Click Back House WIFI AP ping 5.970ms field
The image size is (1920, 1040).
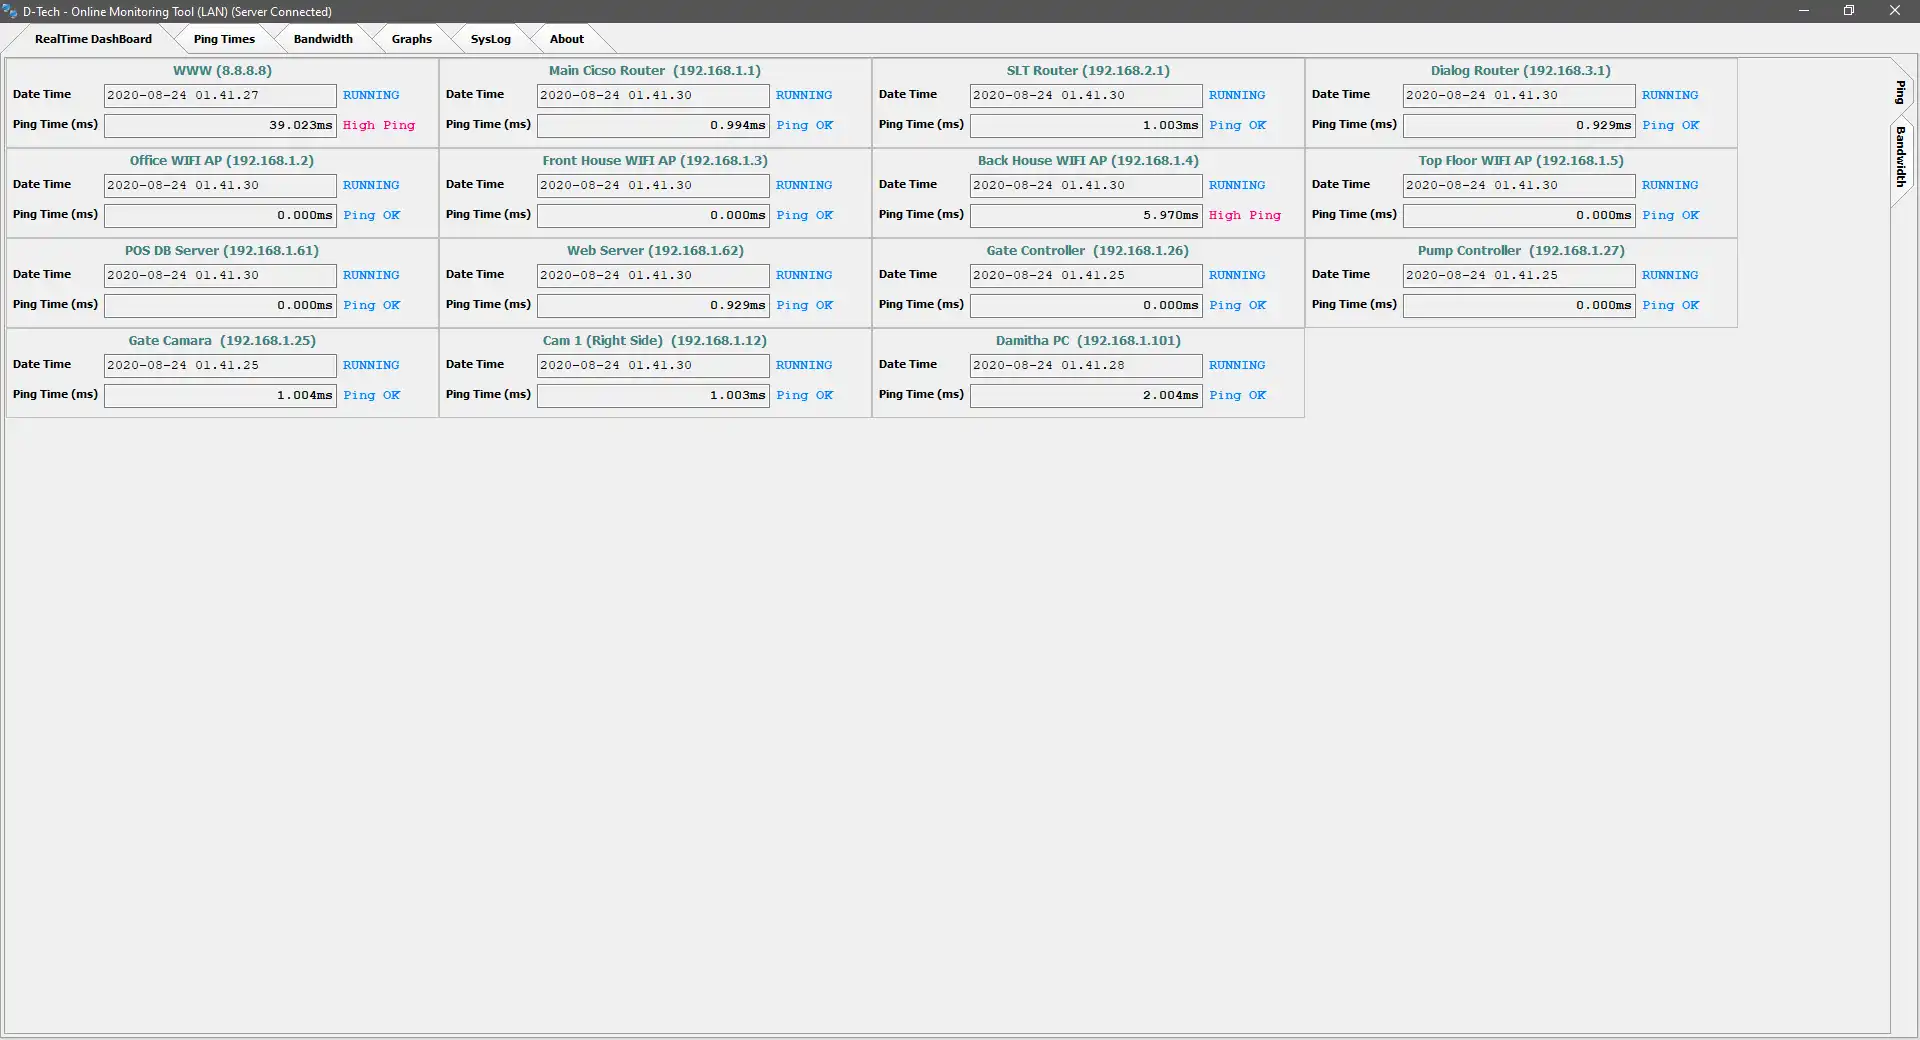tap(1086, 216)
